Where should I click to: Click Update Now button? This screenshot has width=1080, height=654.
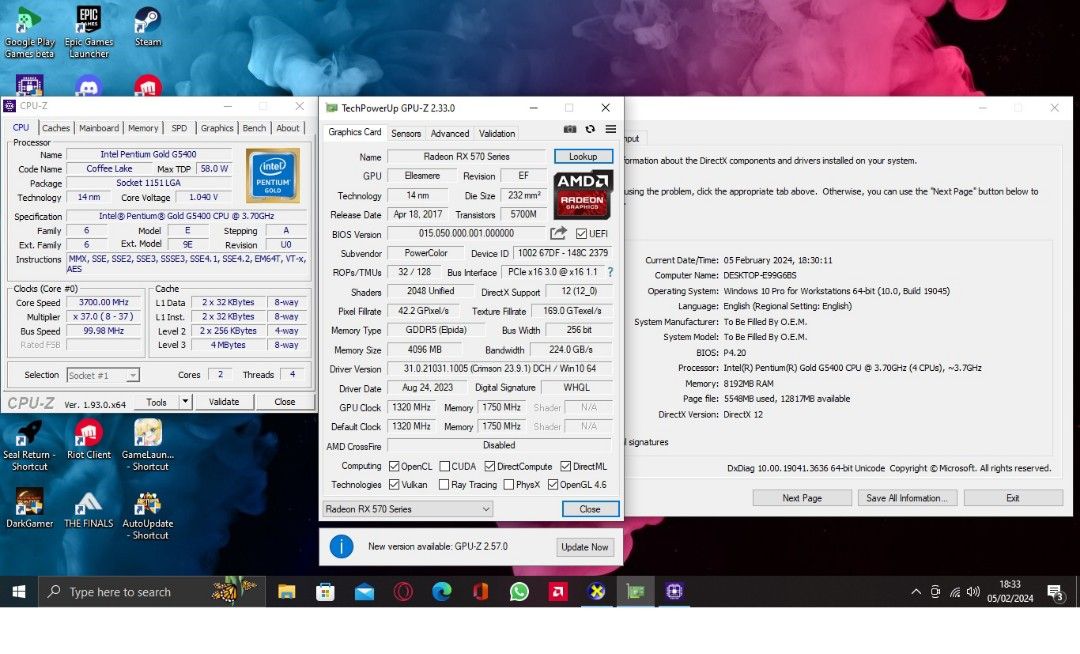[584, 547]
